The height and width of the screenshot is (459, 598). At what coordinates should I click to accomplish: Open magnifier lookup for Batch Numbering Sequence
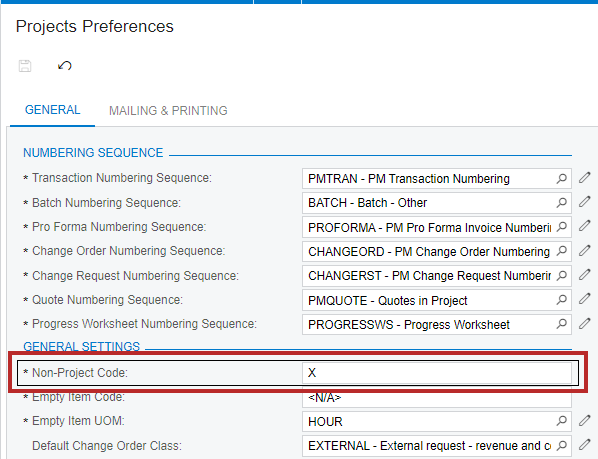[561, 202]
